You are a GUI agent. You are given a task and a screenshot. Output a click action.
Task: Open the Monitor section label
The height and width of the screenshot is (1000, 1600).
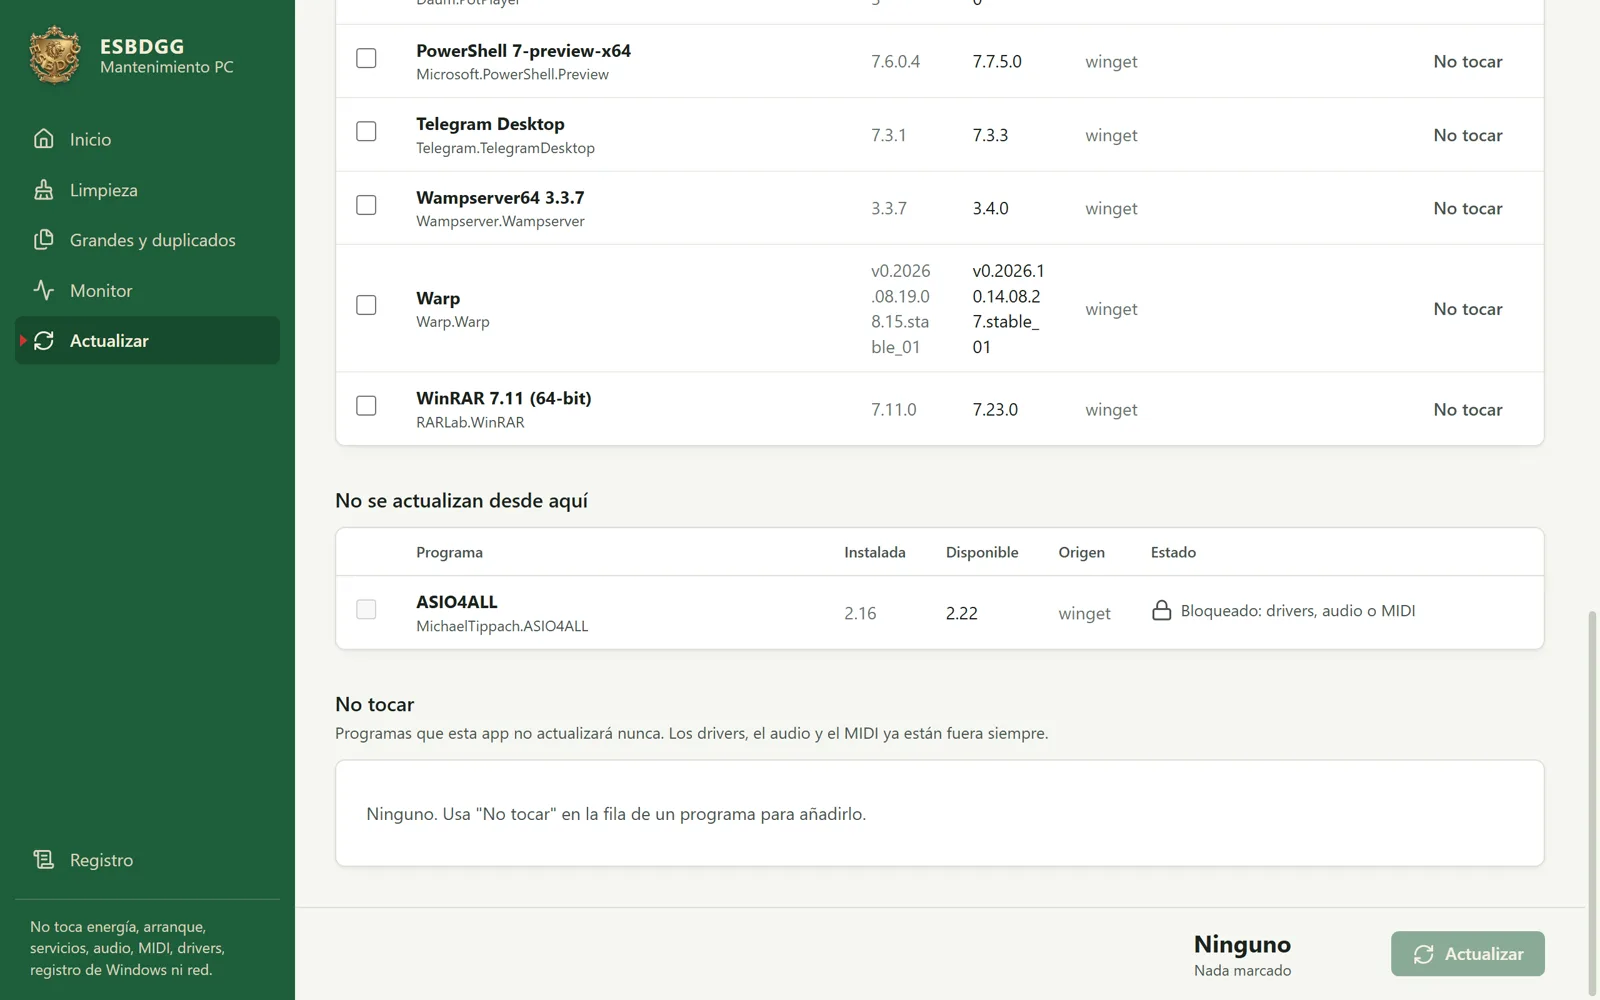click(101, 291)
